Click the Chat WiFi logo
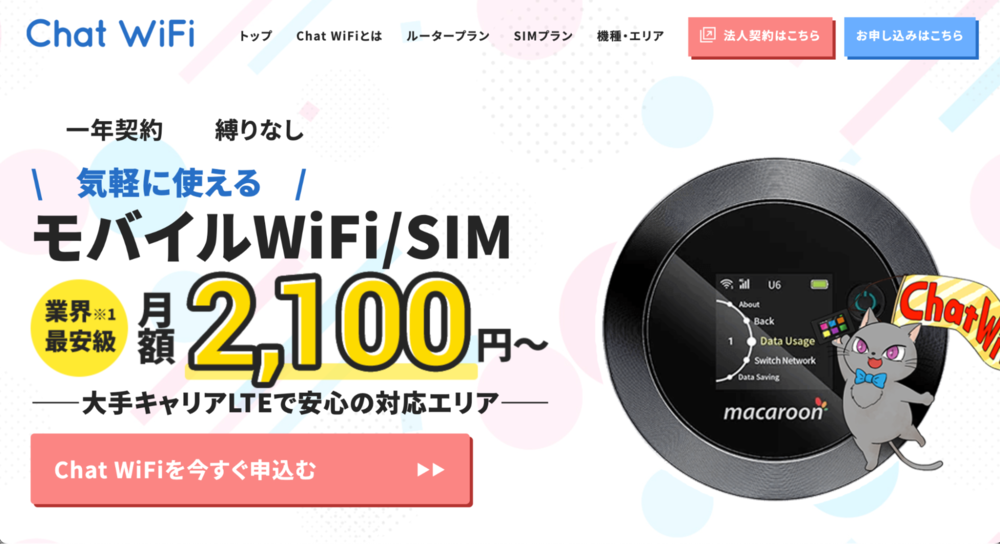 click(x=110, y=34)
